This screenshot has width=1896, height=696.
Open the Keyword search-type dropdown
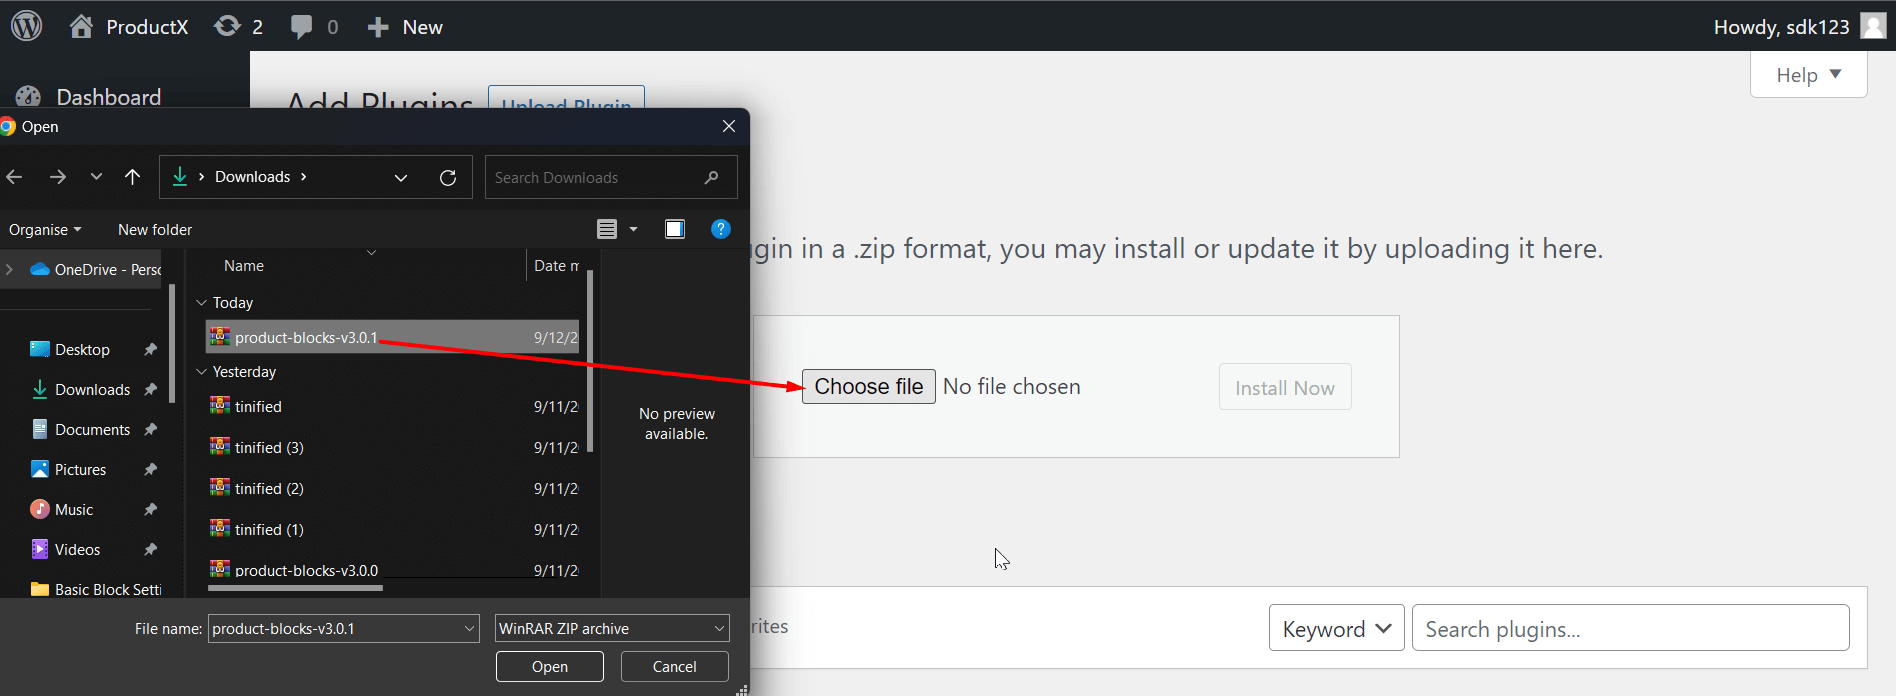point(1337,629)
